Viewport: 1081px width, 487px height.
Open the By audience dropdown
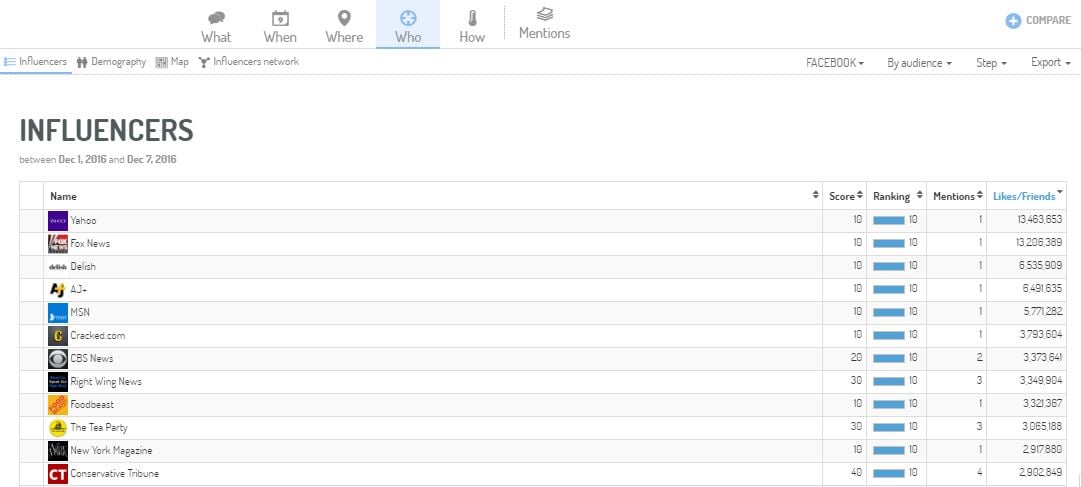[919, 63]
